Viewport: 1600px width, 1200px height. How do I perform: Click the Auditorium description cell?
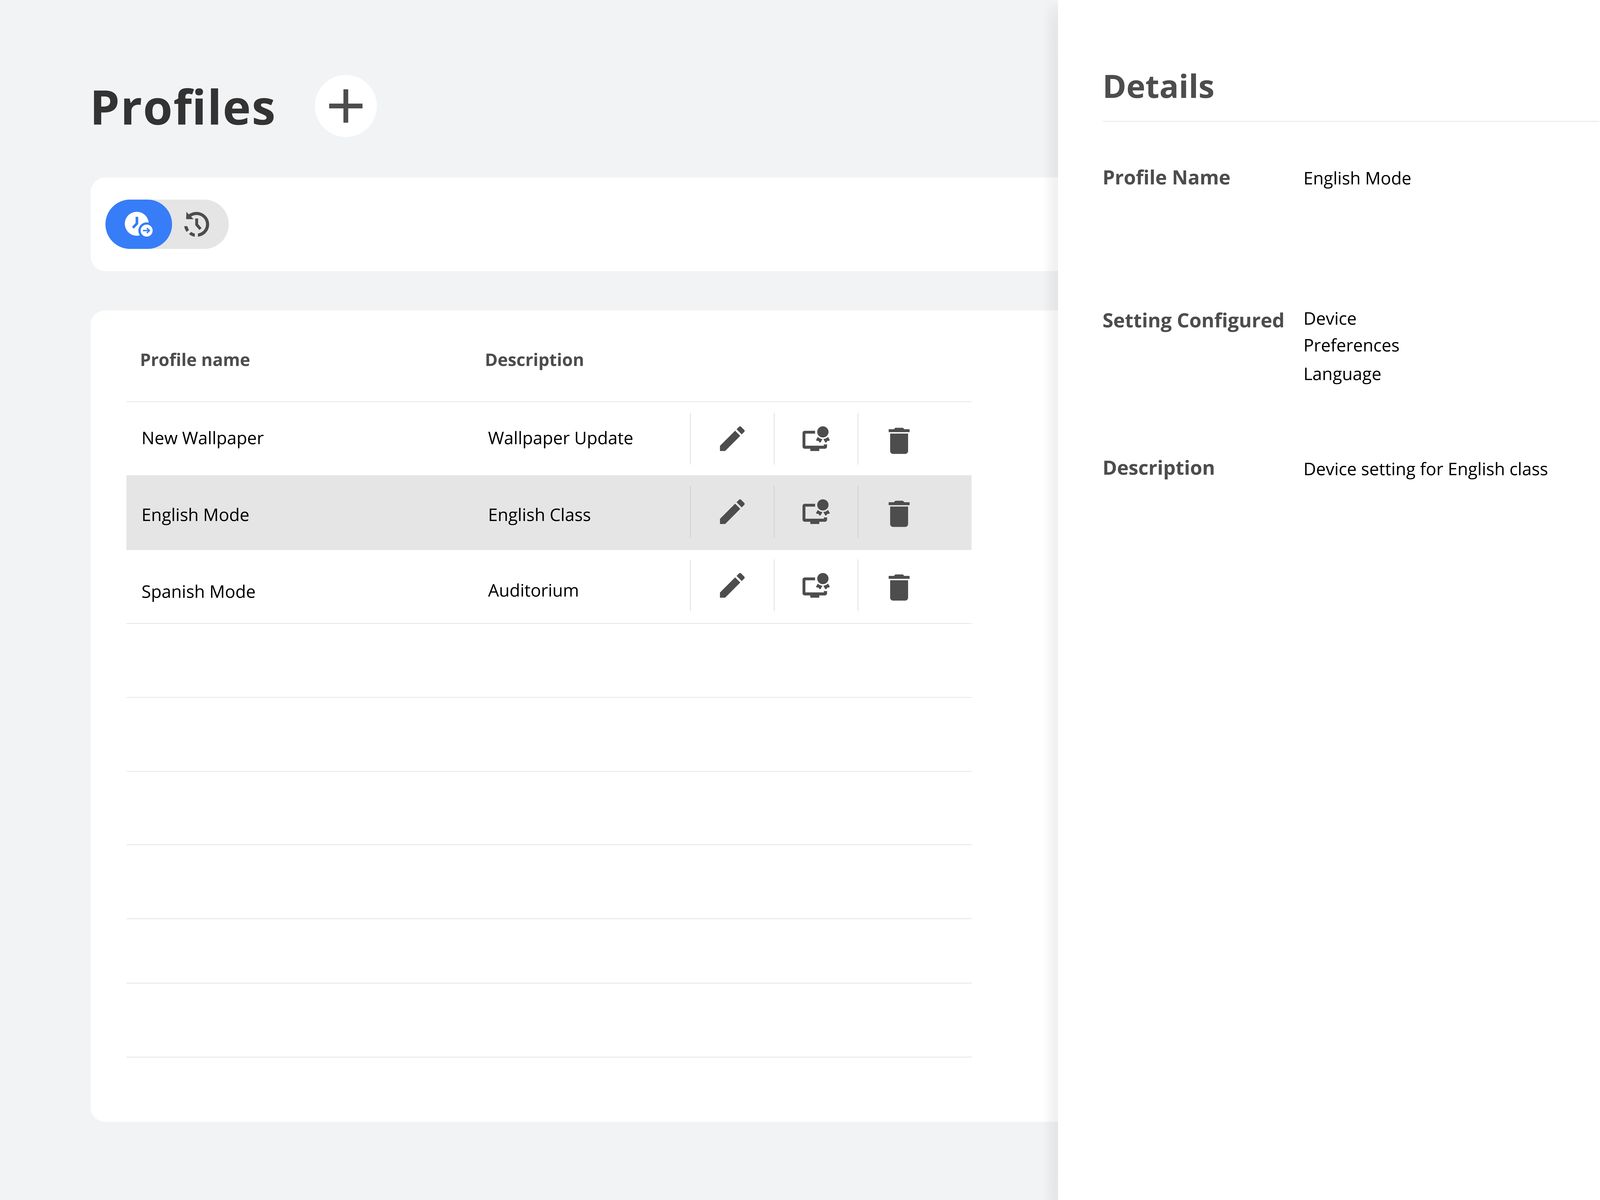(x=533, y=591)
